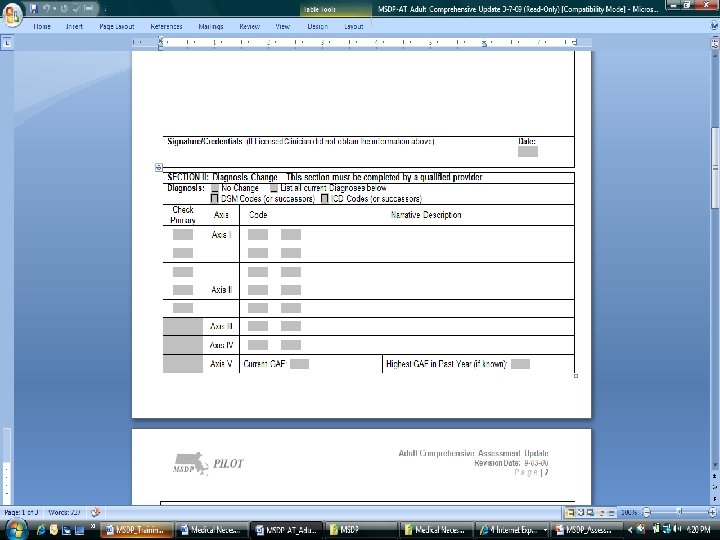Click the Date field by Signature
The width and height of the screenshot is (720, 540).
click(528, 152)
